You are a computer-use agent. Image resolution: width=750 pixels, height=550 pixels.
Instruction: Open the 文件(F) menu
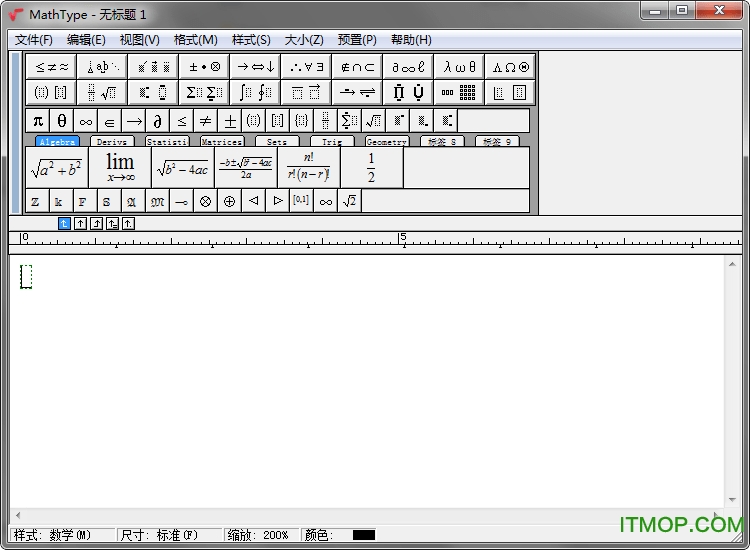(x=33, y=40)
